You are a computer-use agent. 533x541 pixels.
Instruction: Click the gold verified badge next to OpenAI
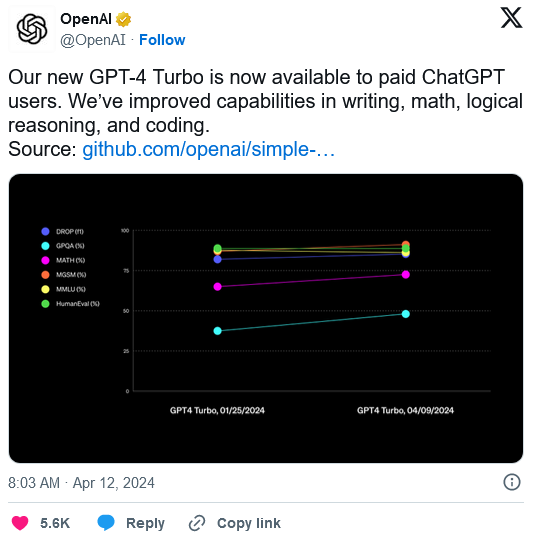pyautogui.click(x=123, y=19)
